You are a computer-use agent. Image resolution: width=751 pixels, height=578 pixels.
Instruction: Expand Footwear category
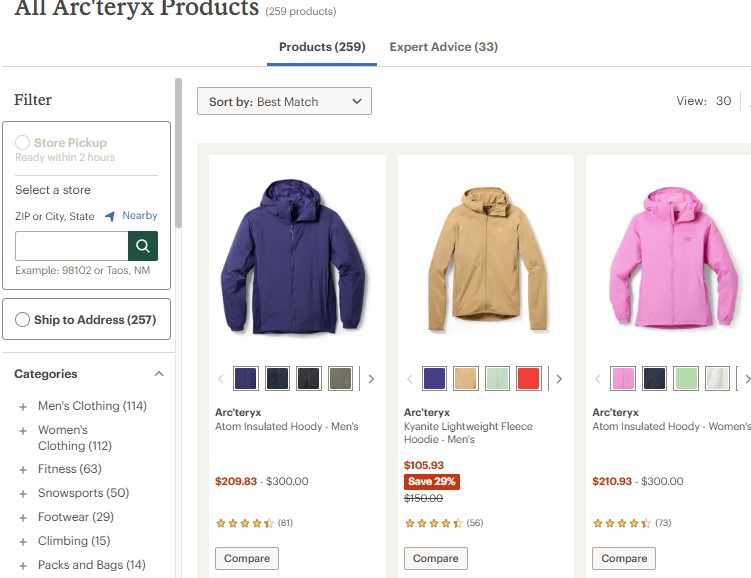(x=76, y=517)
